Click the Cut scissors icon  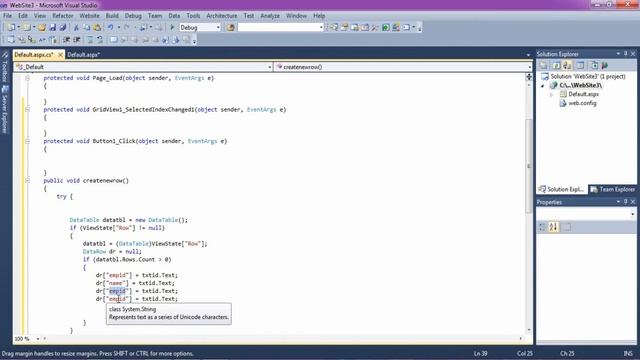point(76,27)
